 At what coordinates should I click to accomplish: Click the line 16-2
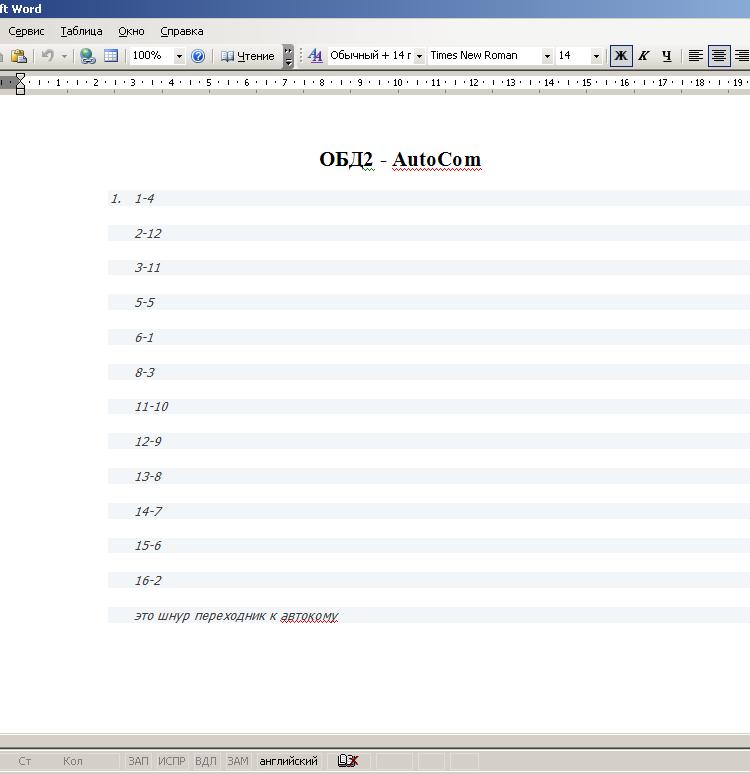click(148, 580)
